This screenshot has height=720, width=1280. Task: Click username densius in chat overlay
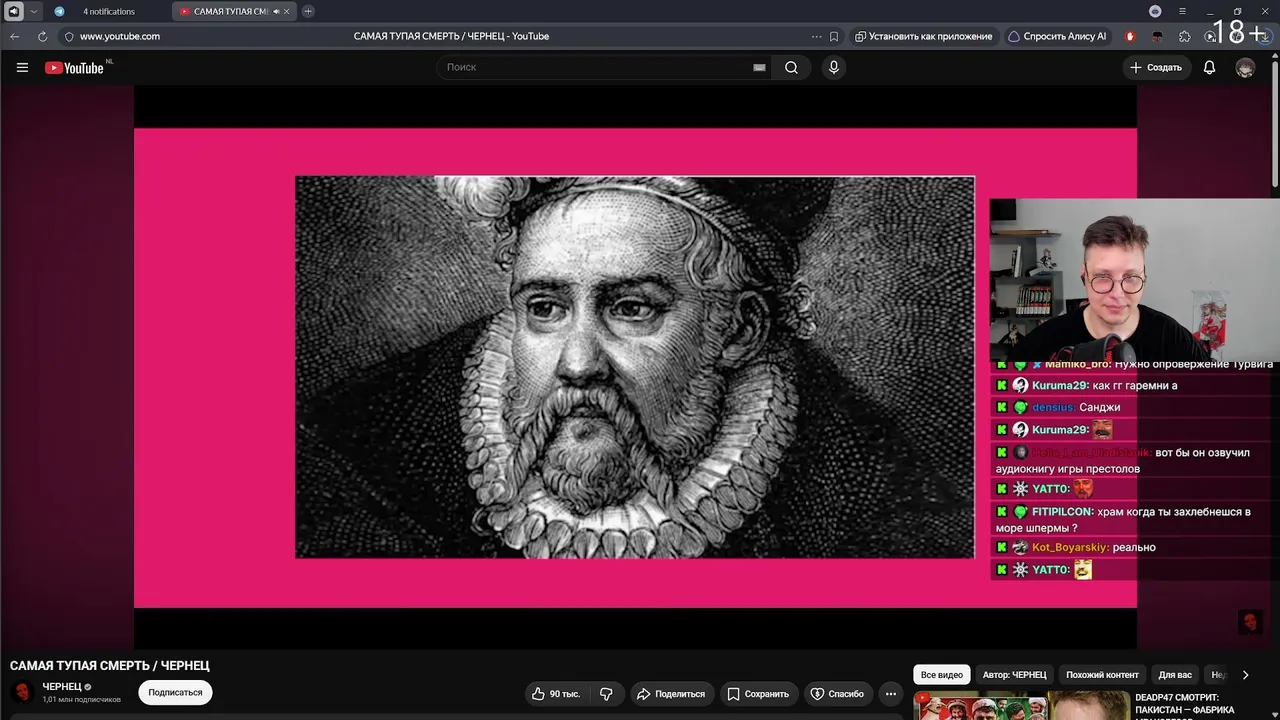(1054, 407)
